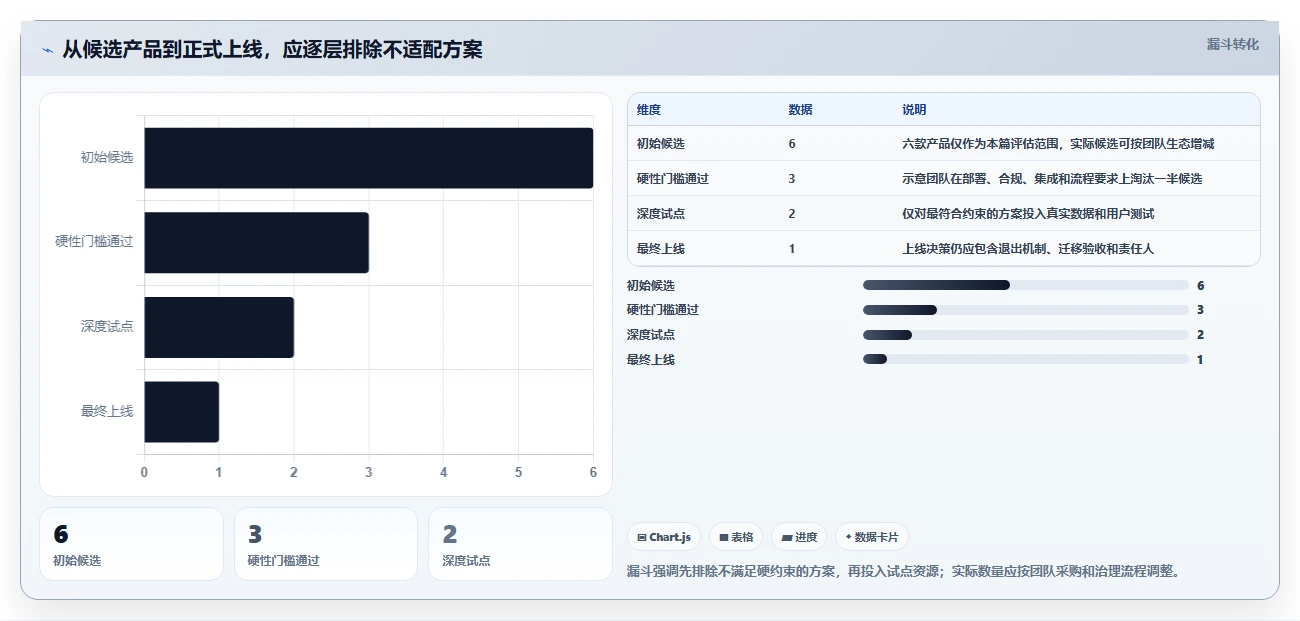The height and width of the screenshot is (621, 1300).
Task: Select the 最终上线 bar in the chart
Action: (182, 411)
